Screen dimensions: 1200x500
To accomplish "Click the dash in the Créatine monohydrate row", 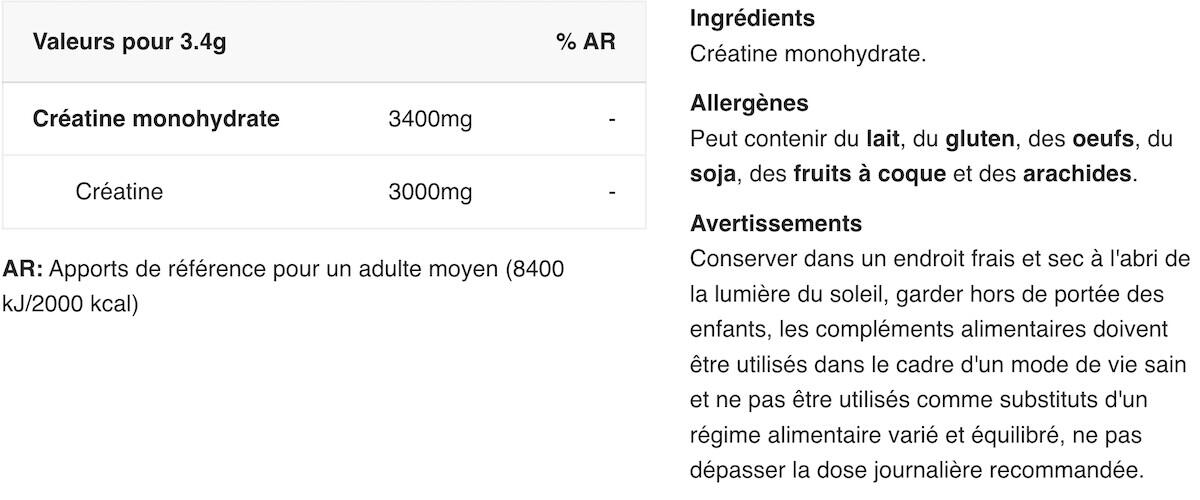I will point(611,120).
